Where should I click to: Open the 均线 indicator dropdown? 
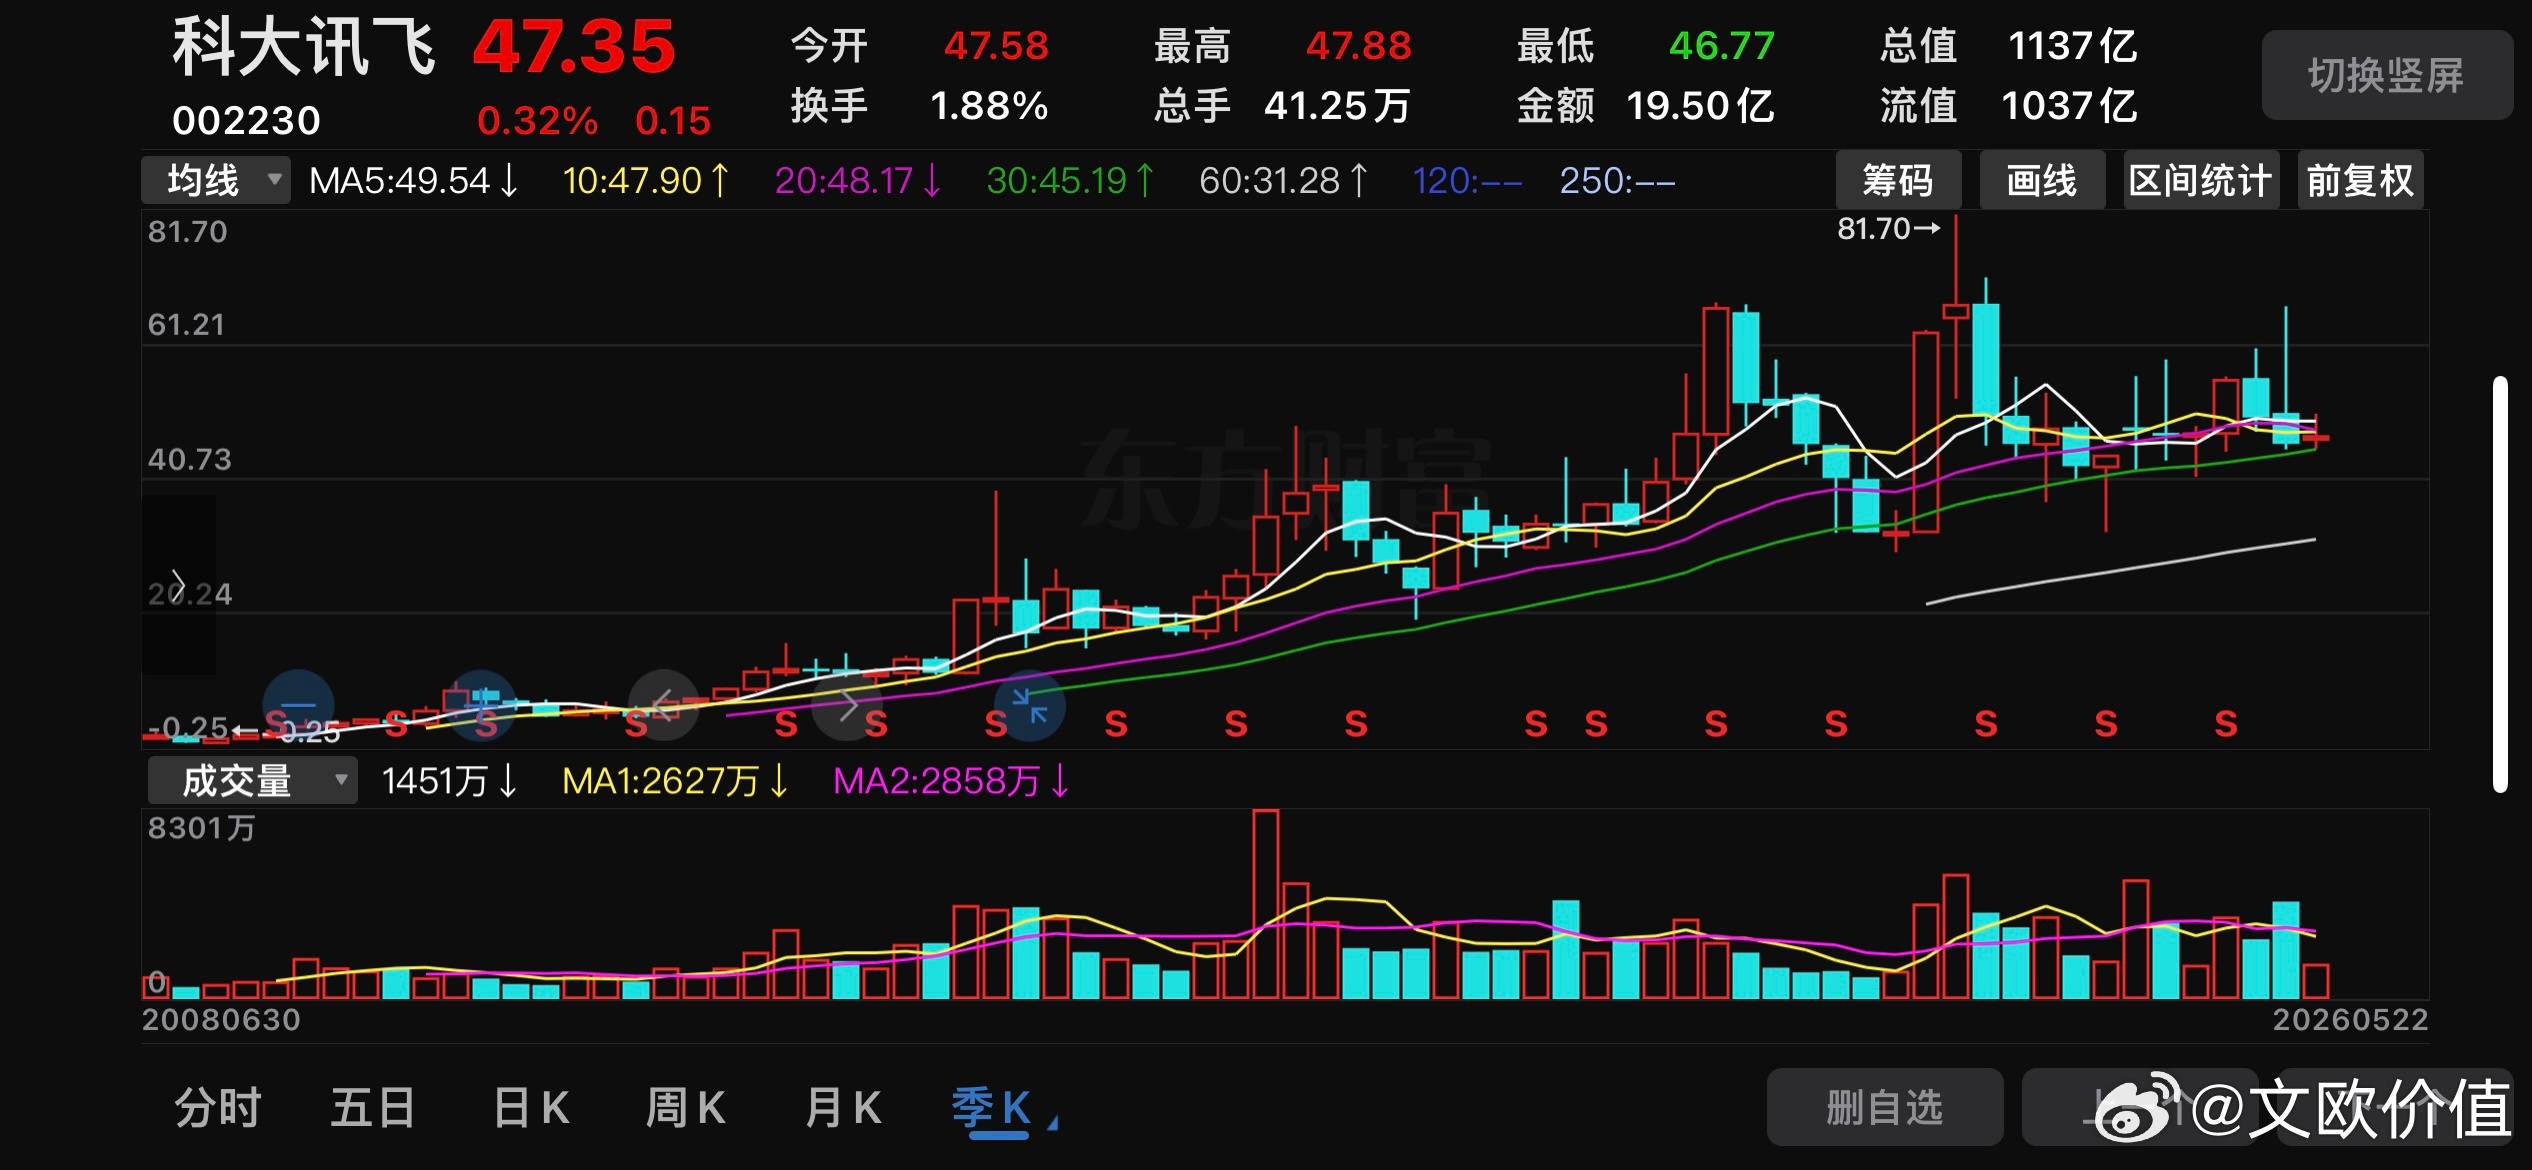(x=215, y=181)
